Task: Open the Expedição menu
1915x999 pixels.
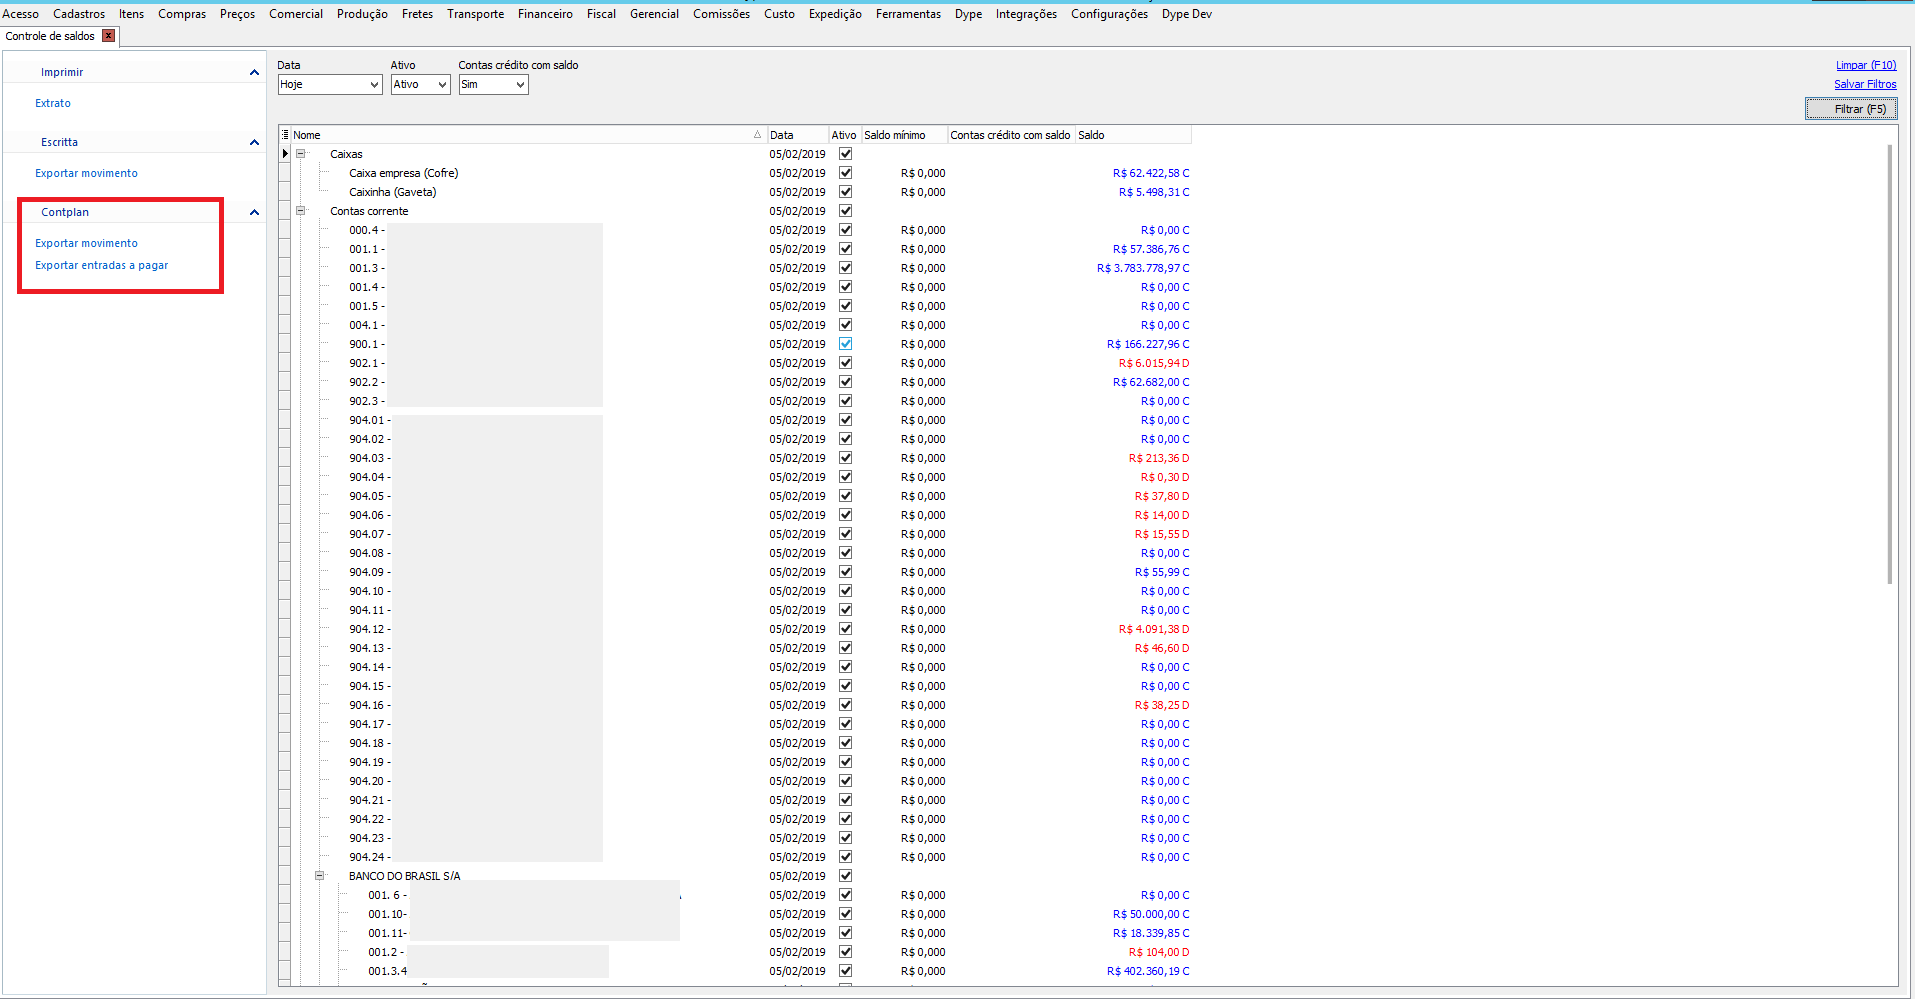Action: point(835,14)
